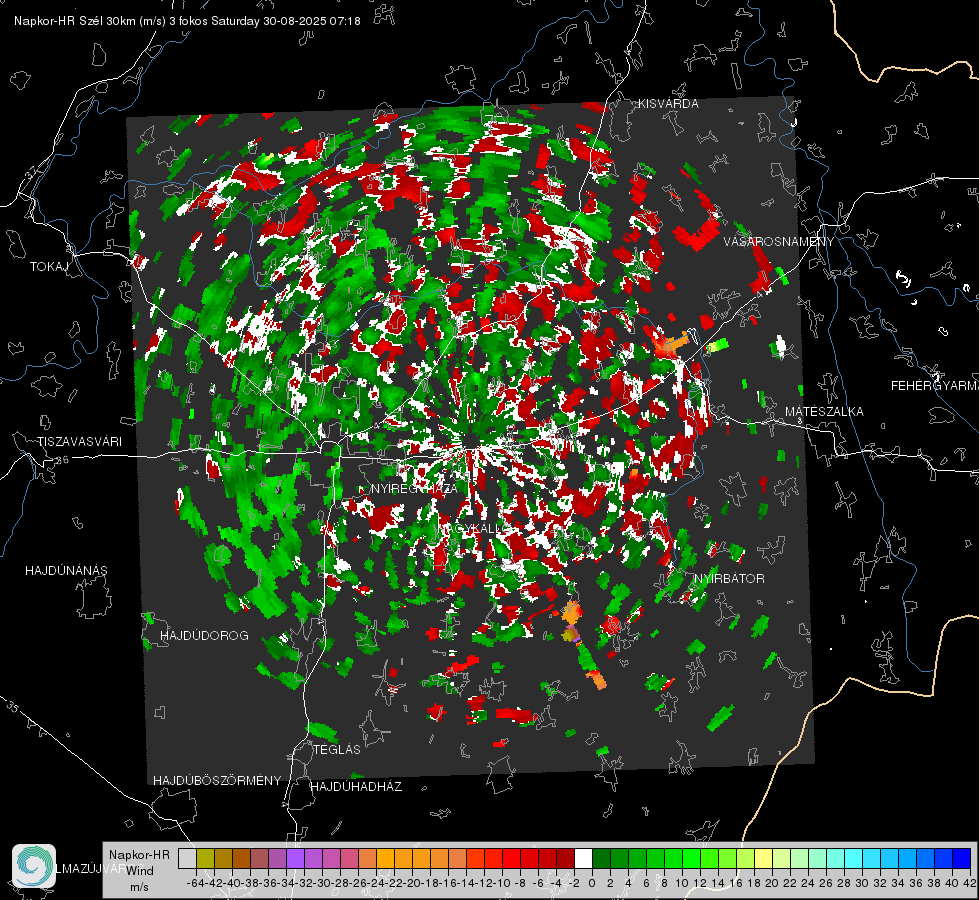Click the TOKAJ city label
Image resolution: width=979 pixels, height=900 pixels.
pyautogui.click(x=49, y=267)
